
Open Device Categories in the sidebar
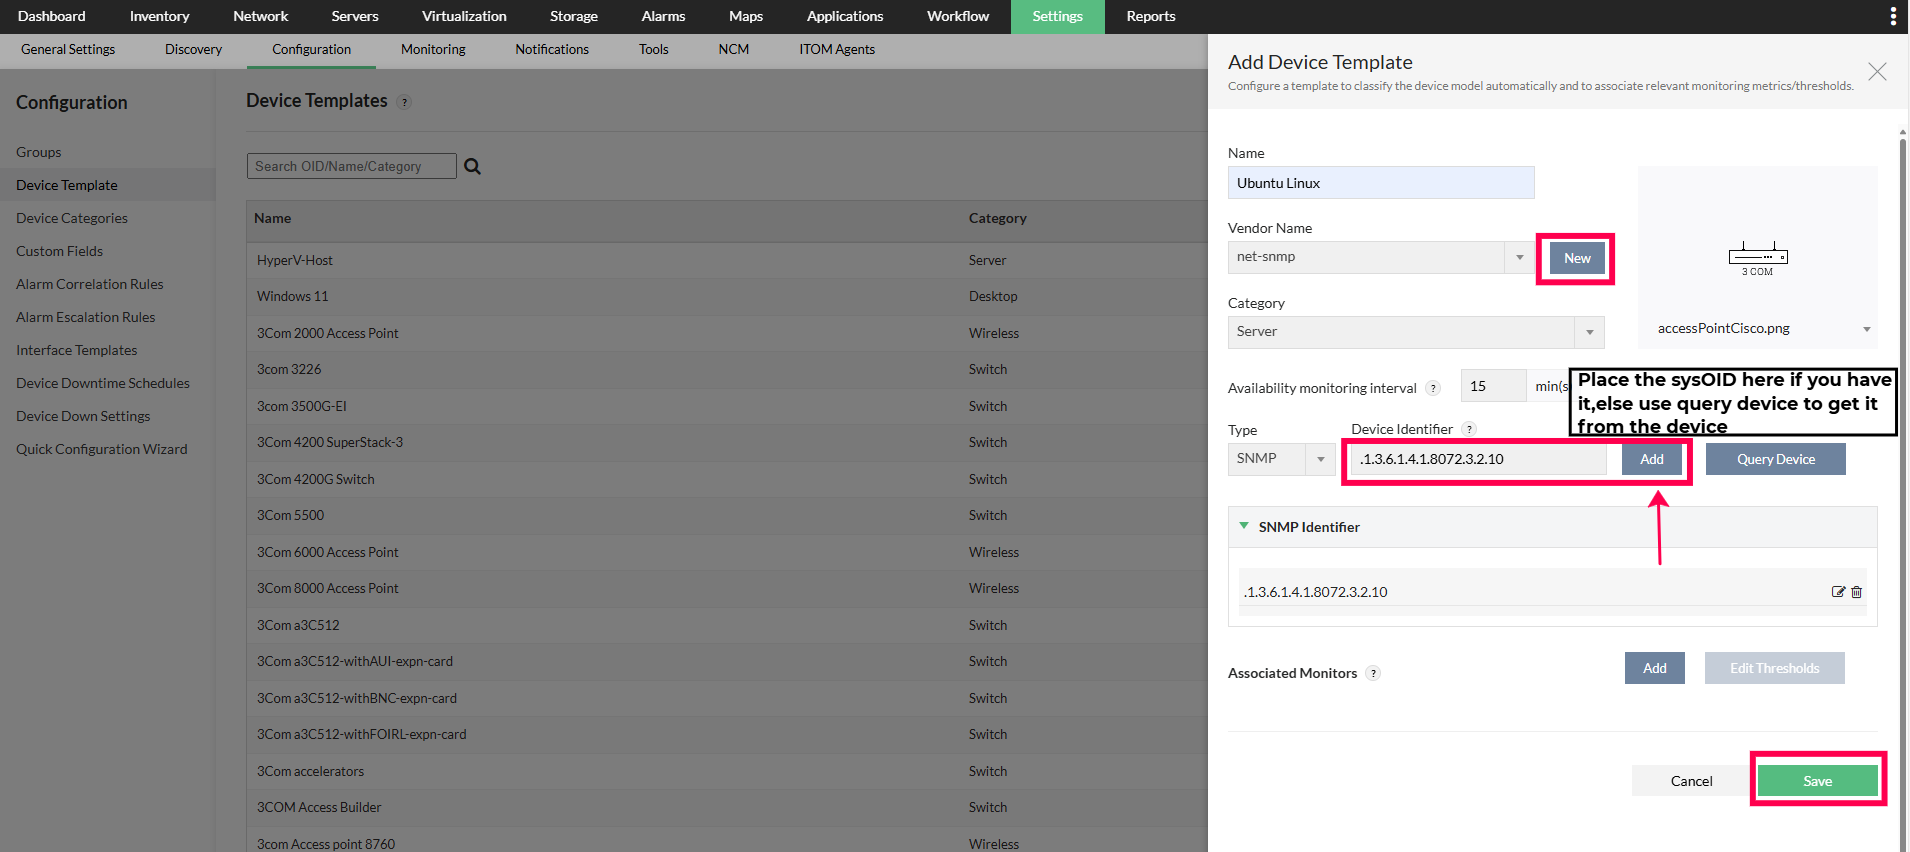click(x=72, y=218)
